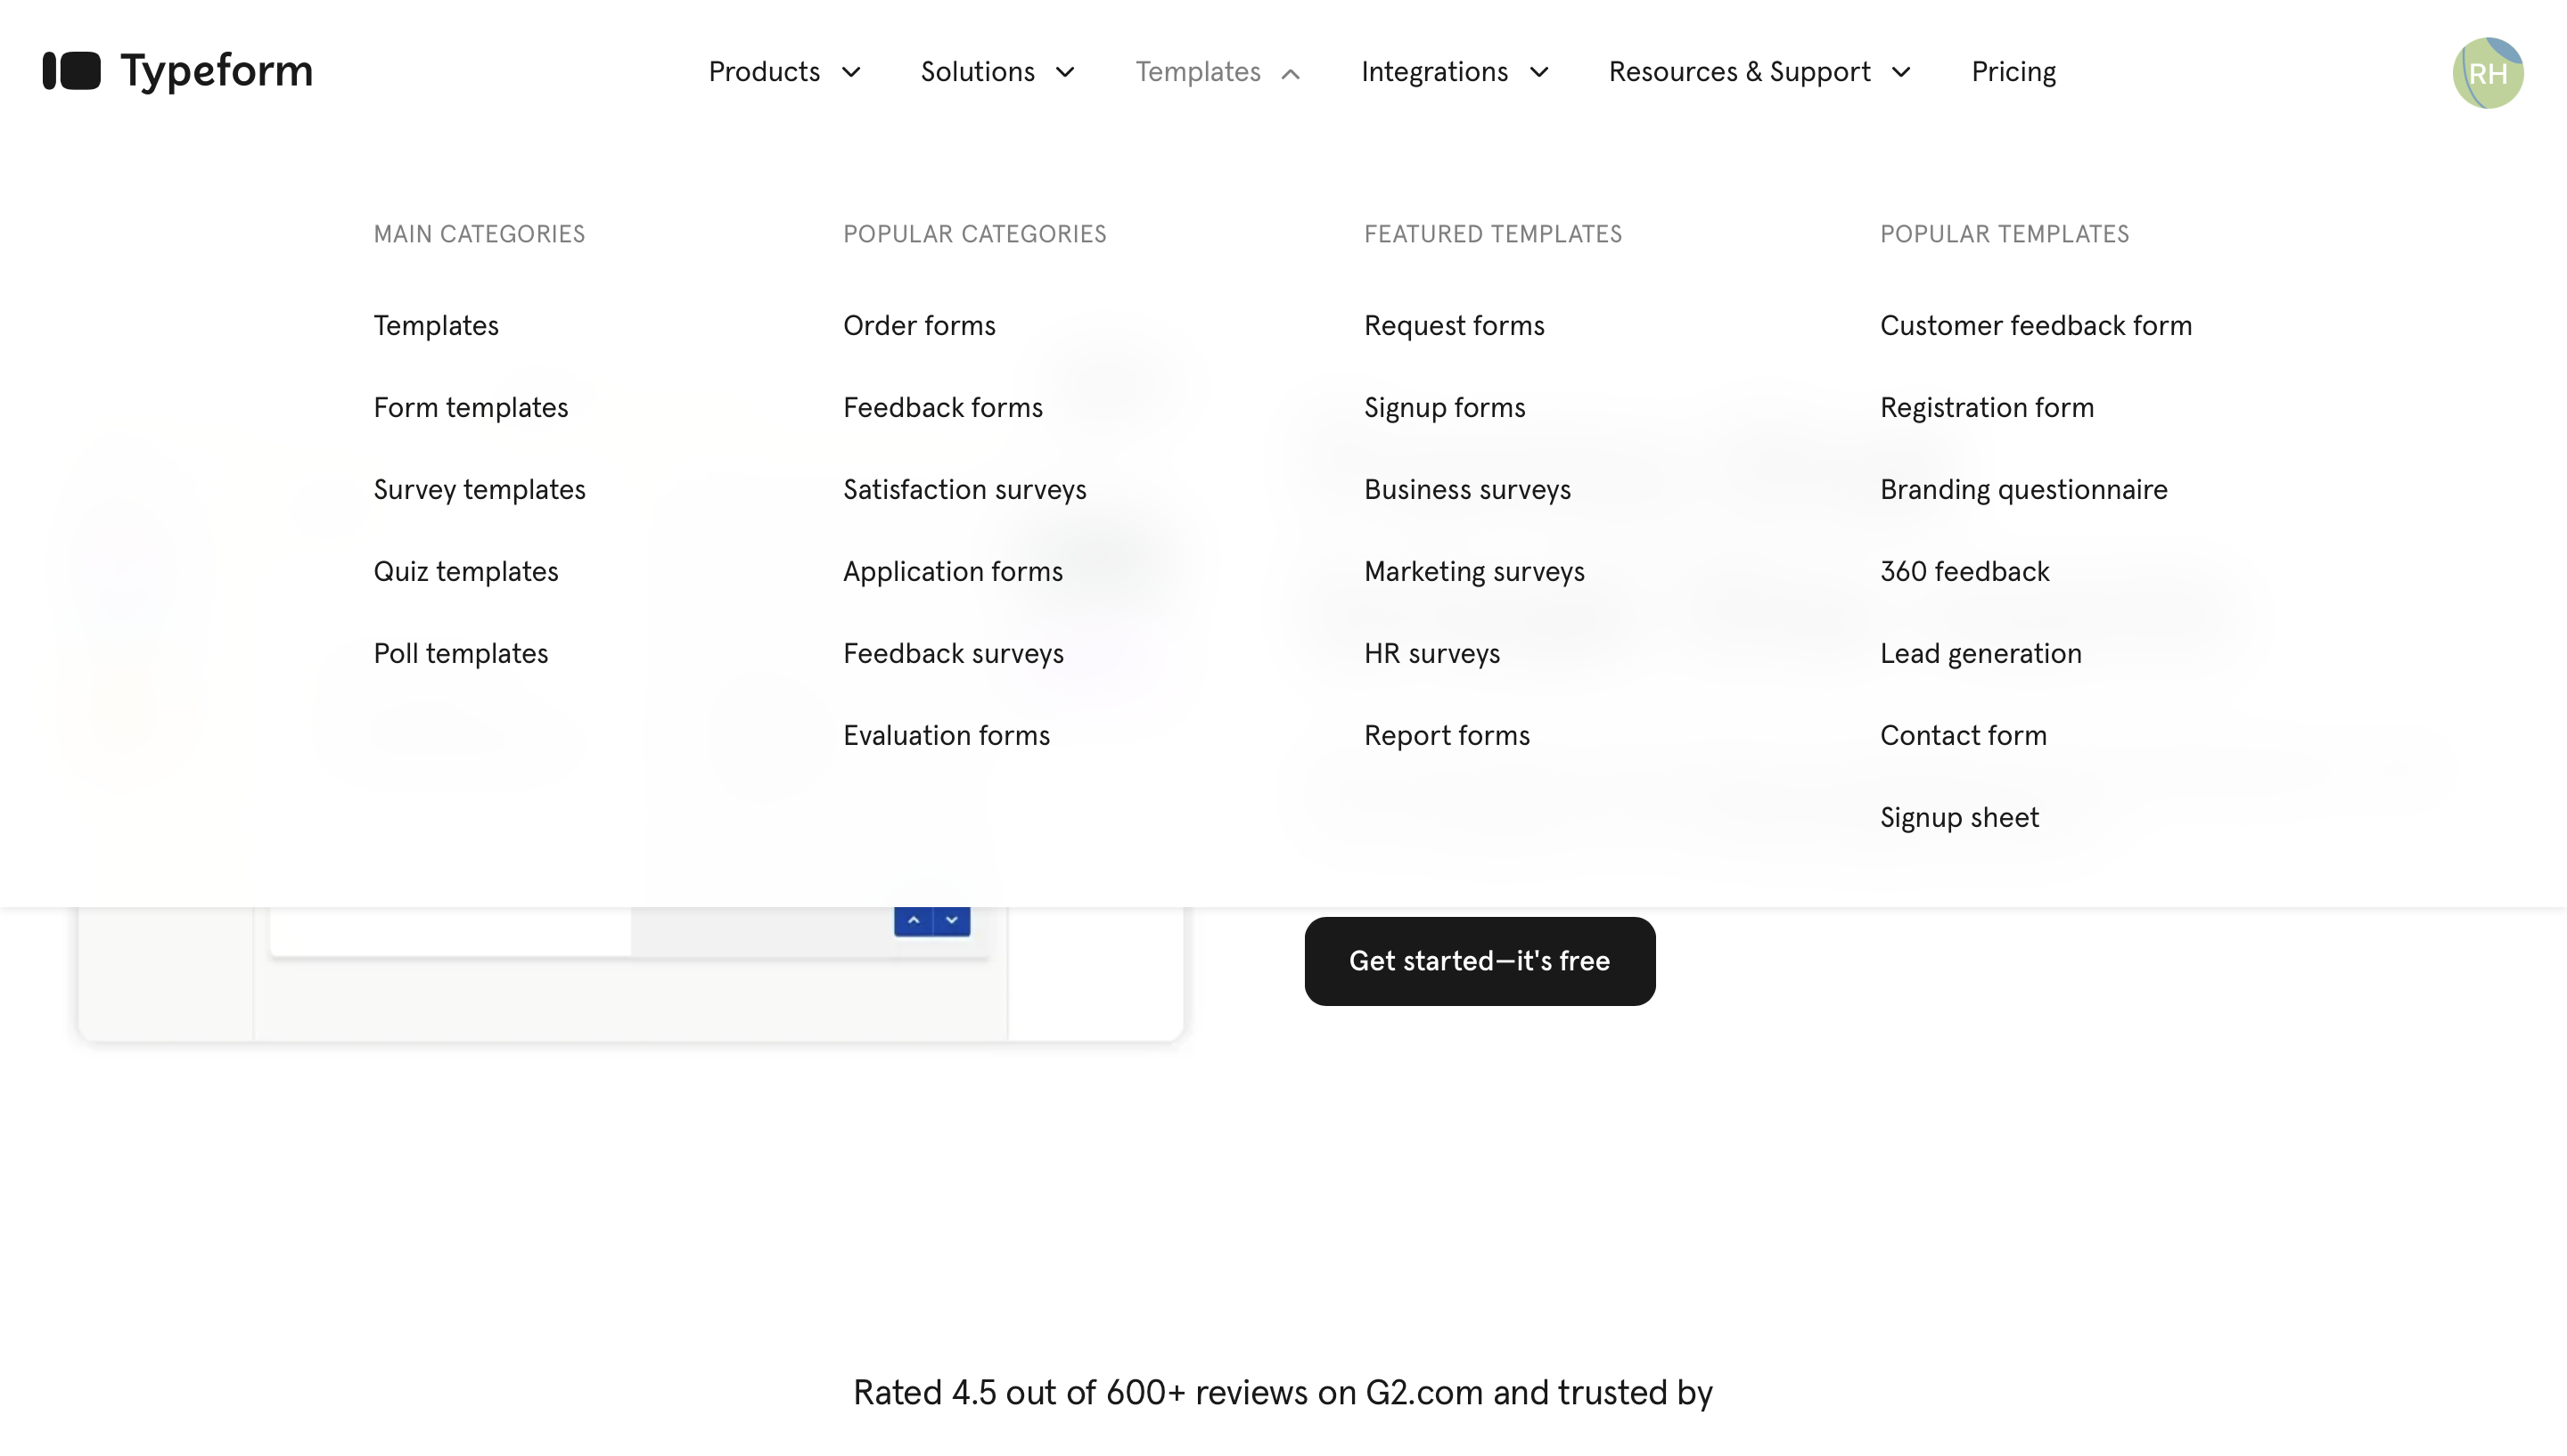Select Application forms category

953,572
